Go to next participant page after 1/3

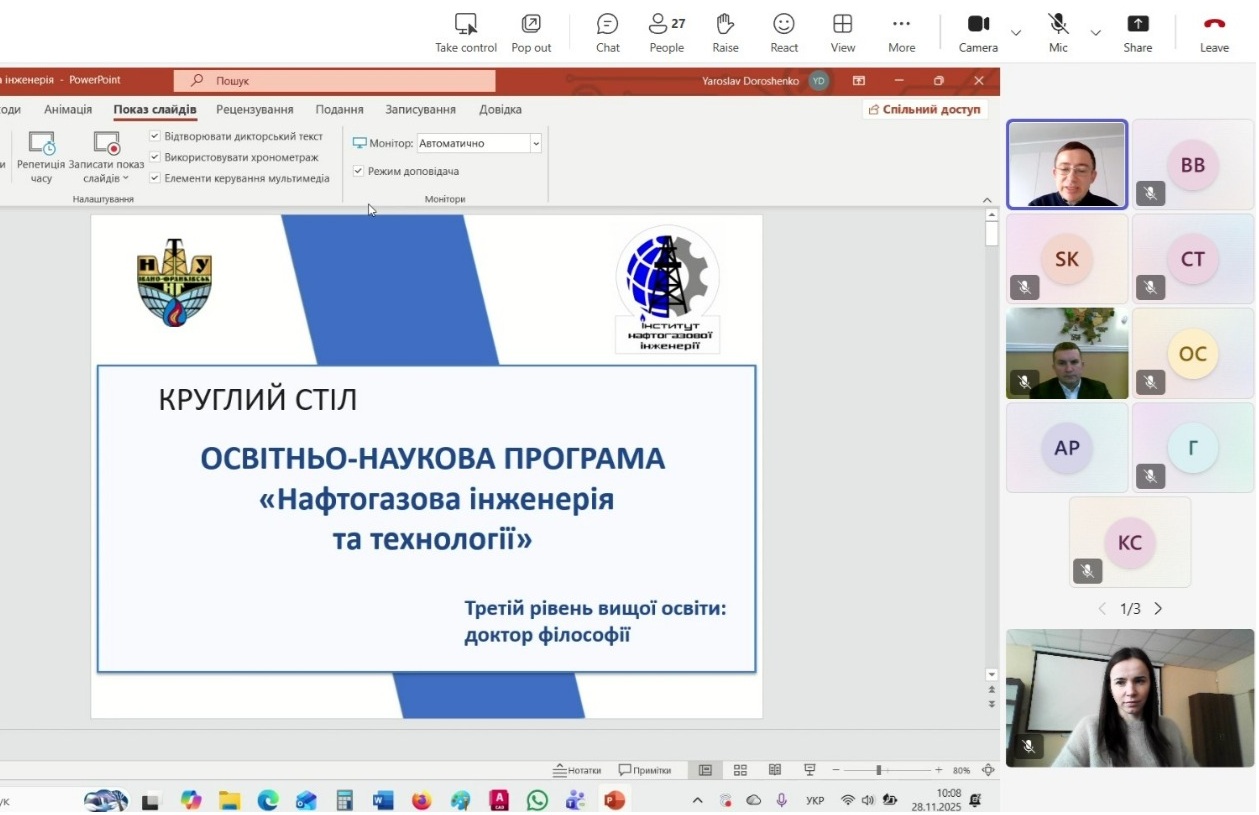(1158, 607)
